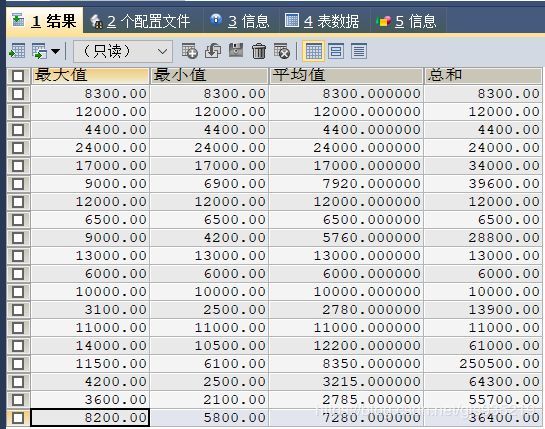The height and width of the screenshot is (429, 545).
Task: Select the cell 5760.000000
Action: [346, 237]
